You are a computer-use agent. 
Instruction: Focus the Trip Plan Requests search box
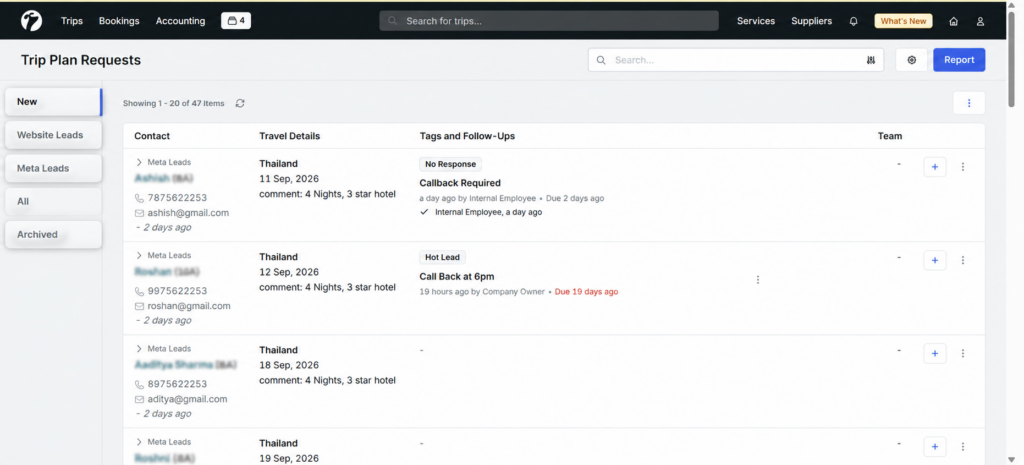pyautogui.click(x=735, y=60)
